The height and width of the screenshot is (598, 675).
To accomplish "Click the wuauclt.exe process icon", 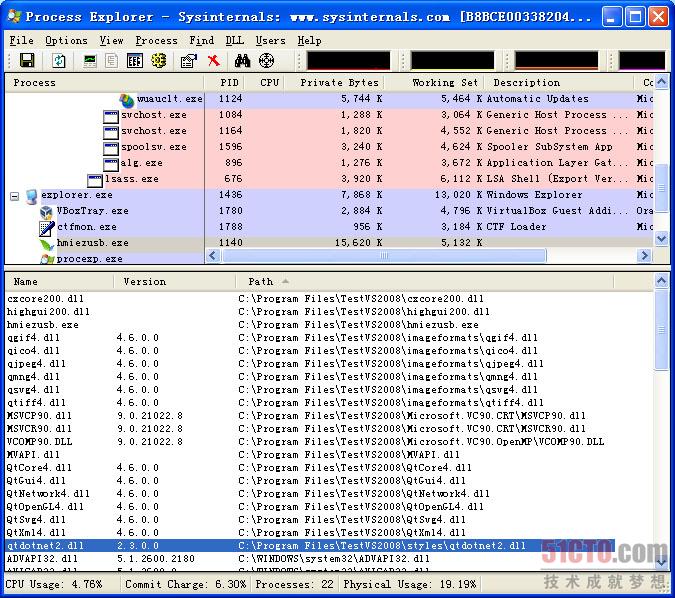I will [x=127, y=100].
